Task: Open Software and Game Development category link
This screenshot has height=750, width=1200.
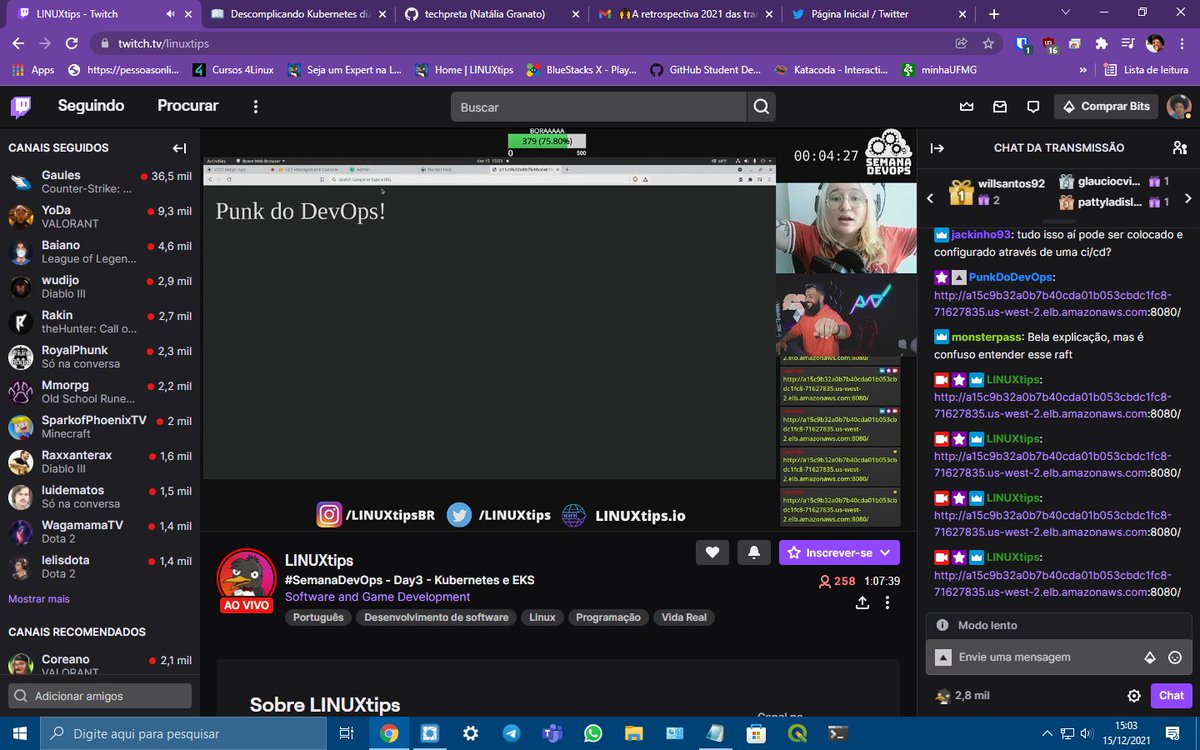Action: (x=377, y=597)
